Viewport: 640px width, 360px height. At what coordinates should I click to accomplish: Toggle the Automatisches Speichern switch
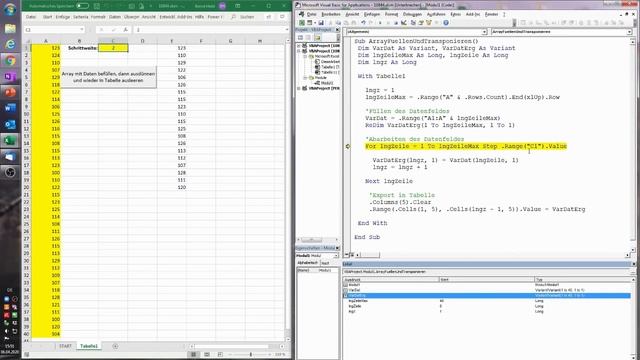click(x=82, y=6)
